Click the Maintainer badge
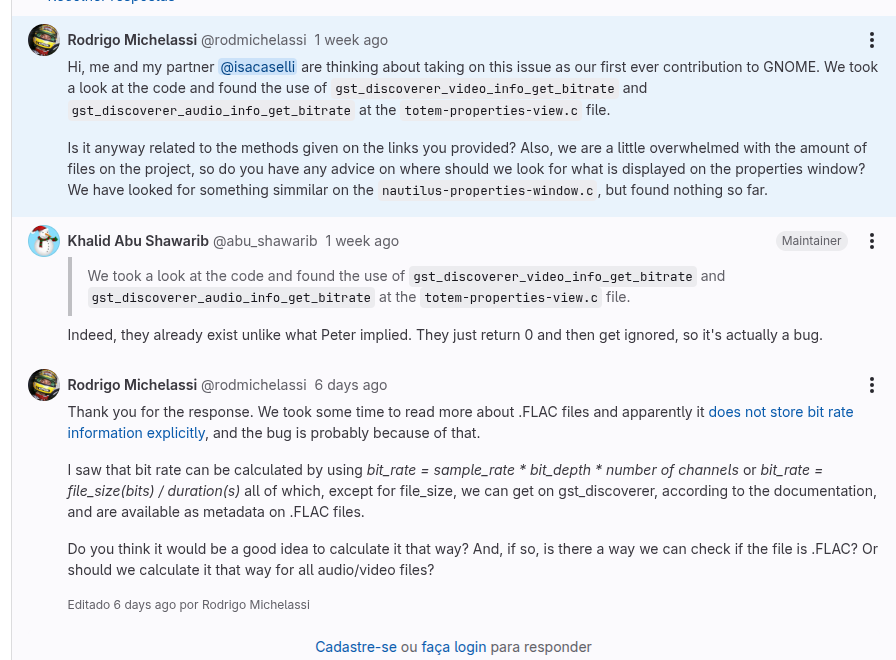Viewport: 896px width, 660px height. (x=811, y=241)
